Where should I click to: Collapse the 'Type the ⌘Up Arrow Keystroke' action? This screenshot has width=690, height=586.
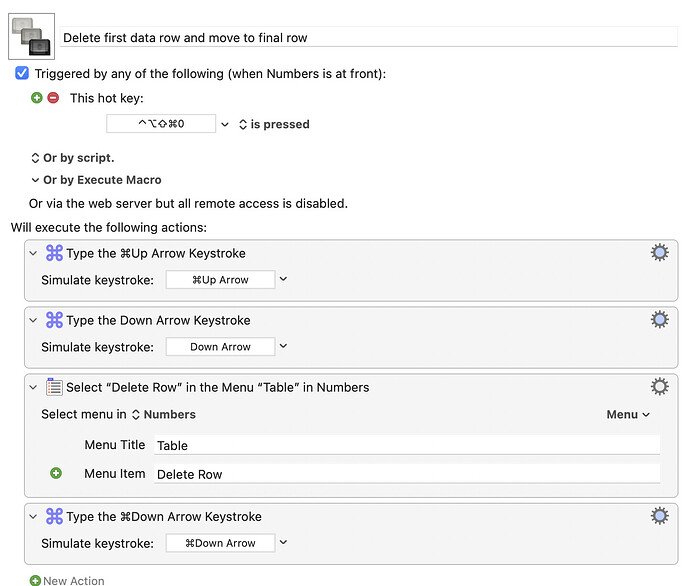[35, 253]
